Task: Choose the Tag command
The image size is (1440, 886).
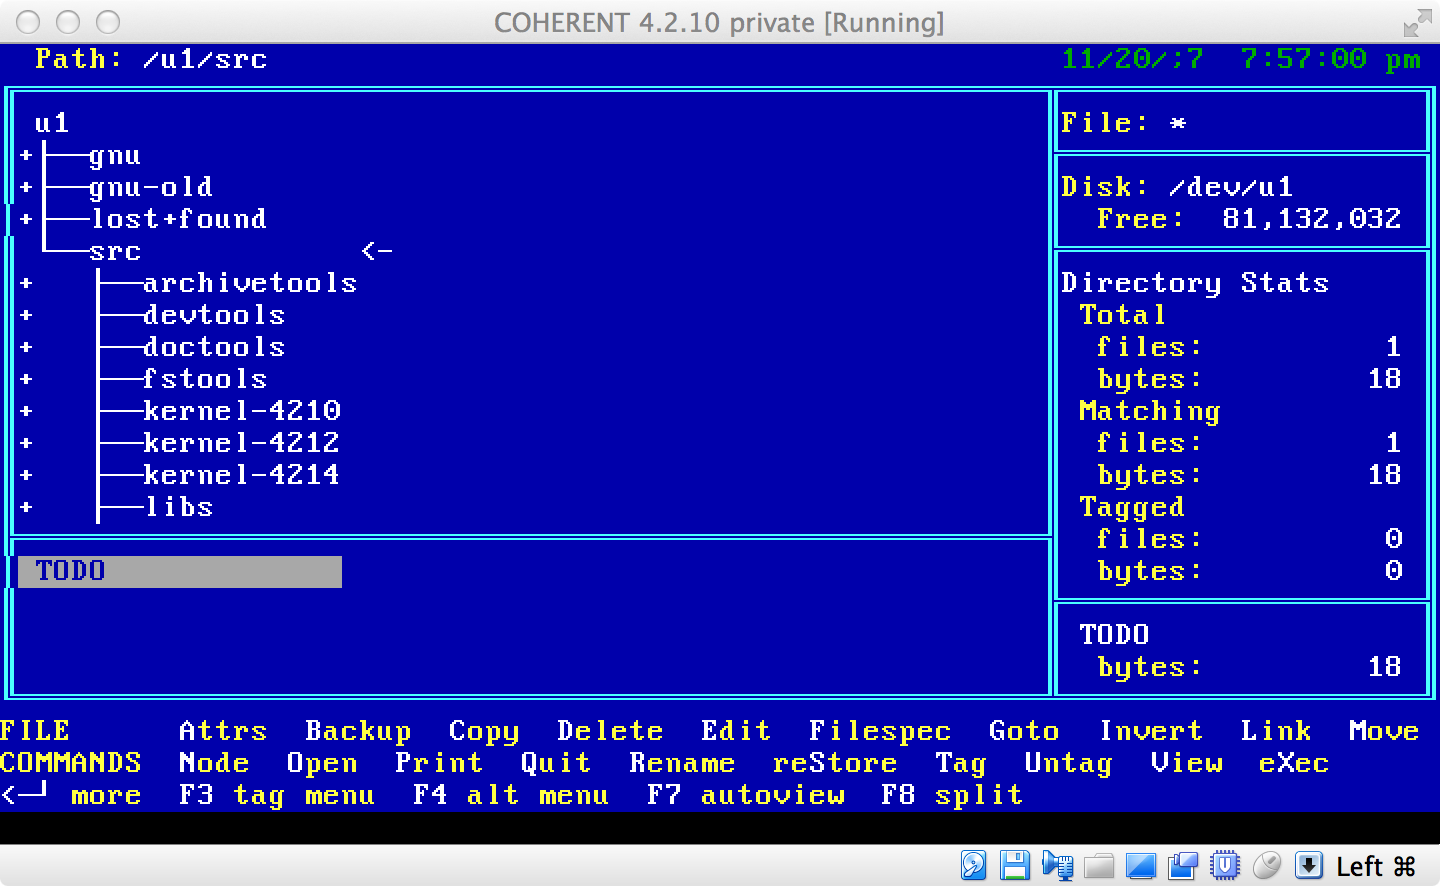Action: click(x=961, y=763)
